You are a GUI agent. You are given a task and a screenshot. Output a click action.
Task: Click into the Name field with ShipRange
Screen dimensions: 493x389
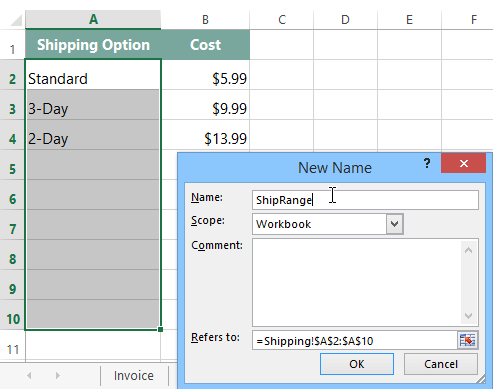point(365,200)
